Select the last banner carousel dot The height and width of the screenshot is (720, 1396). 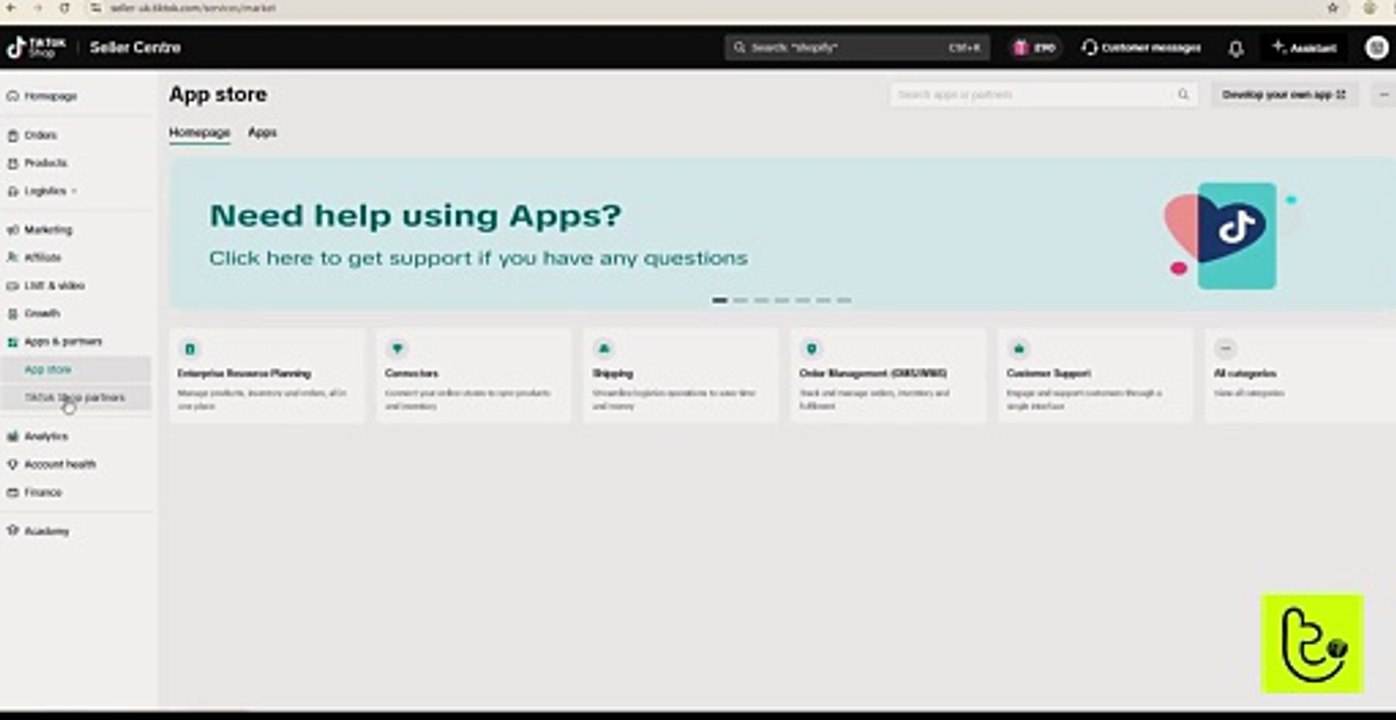(844, 300)
